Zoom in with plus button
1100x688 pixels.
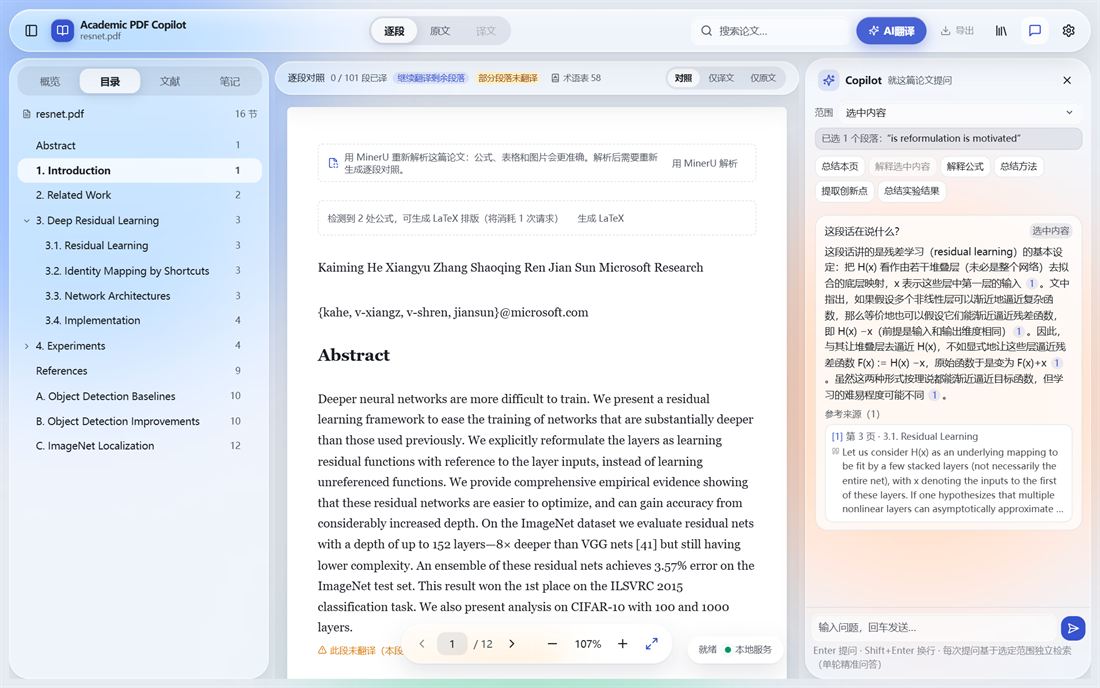coord(622,644)
